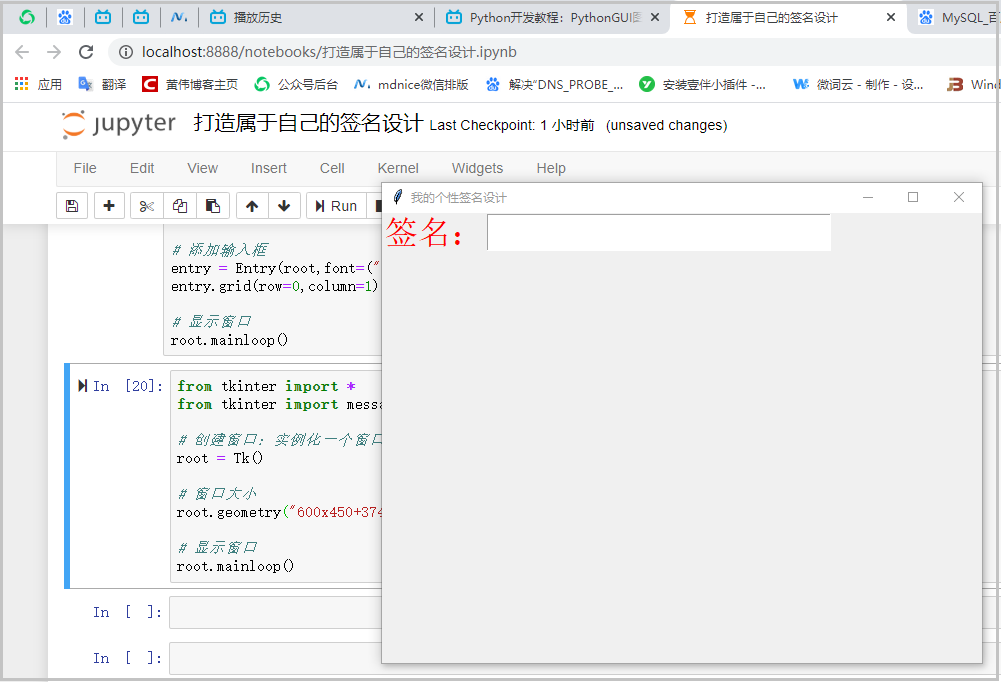The height and width of the screenshot is (682, 1001).
Task: Paste cells using the paste icon
Action: coord(213,205)
